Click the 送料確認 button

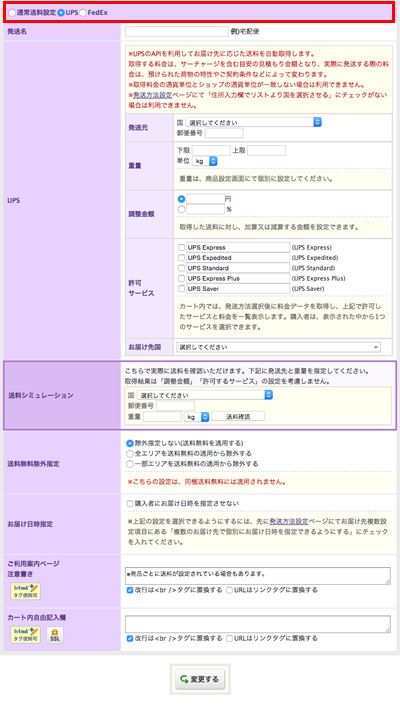point(238,417)
